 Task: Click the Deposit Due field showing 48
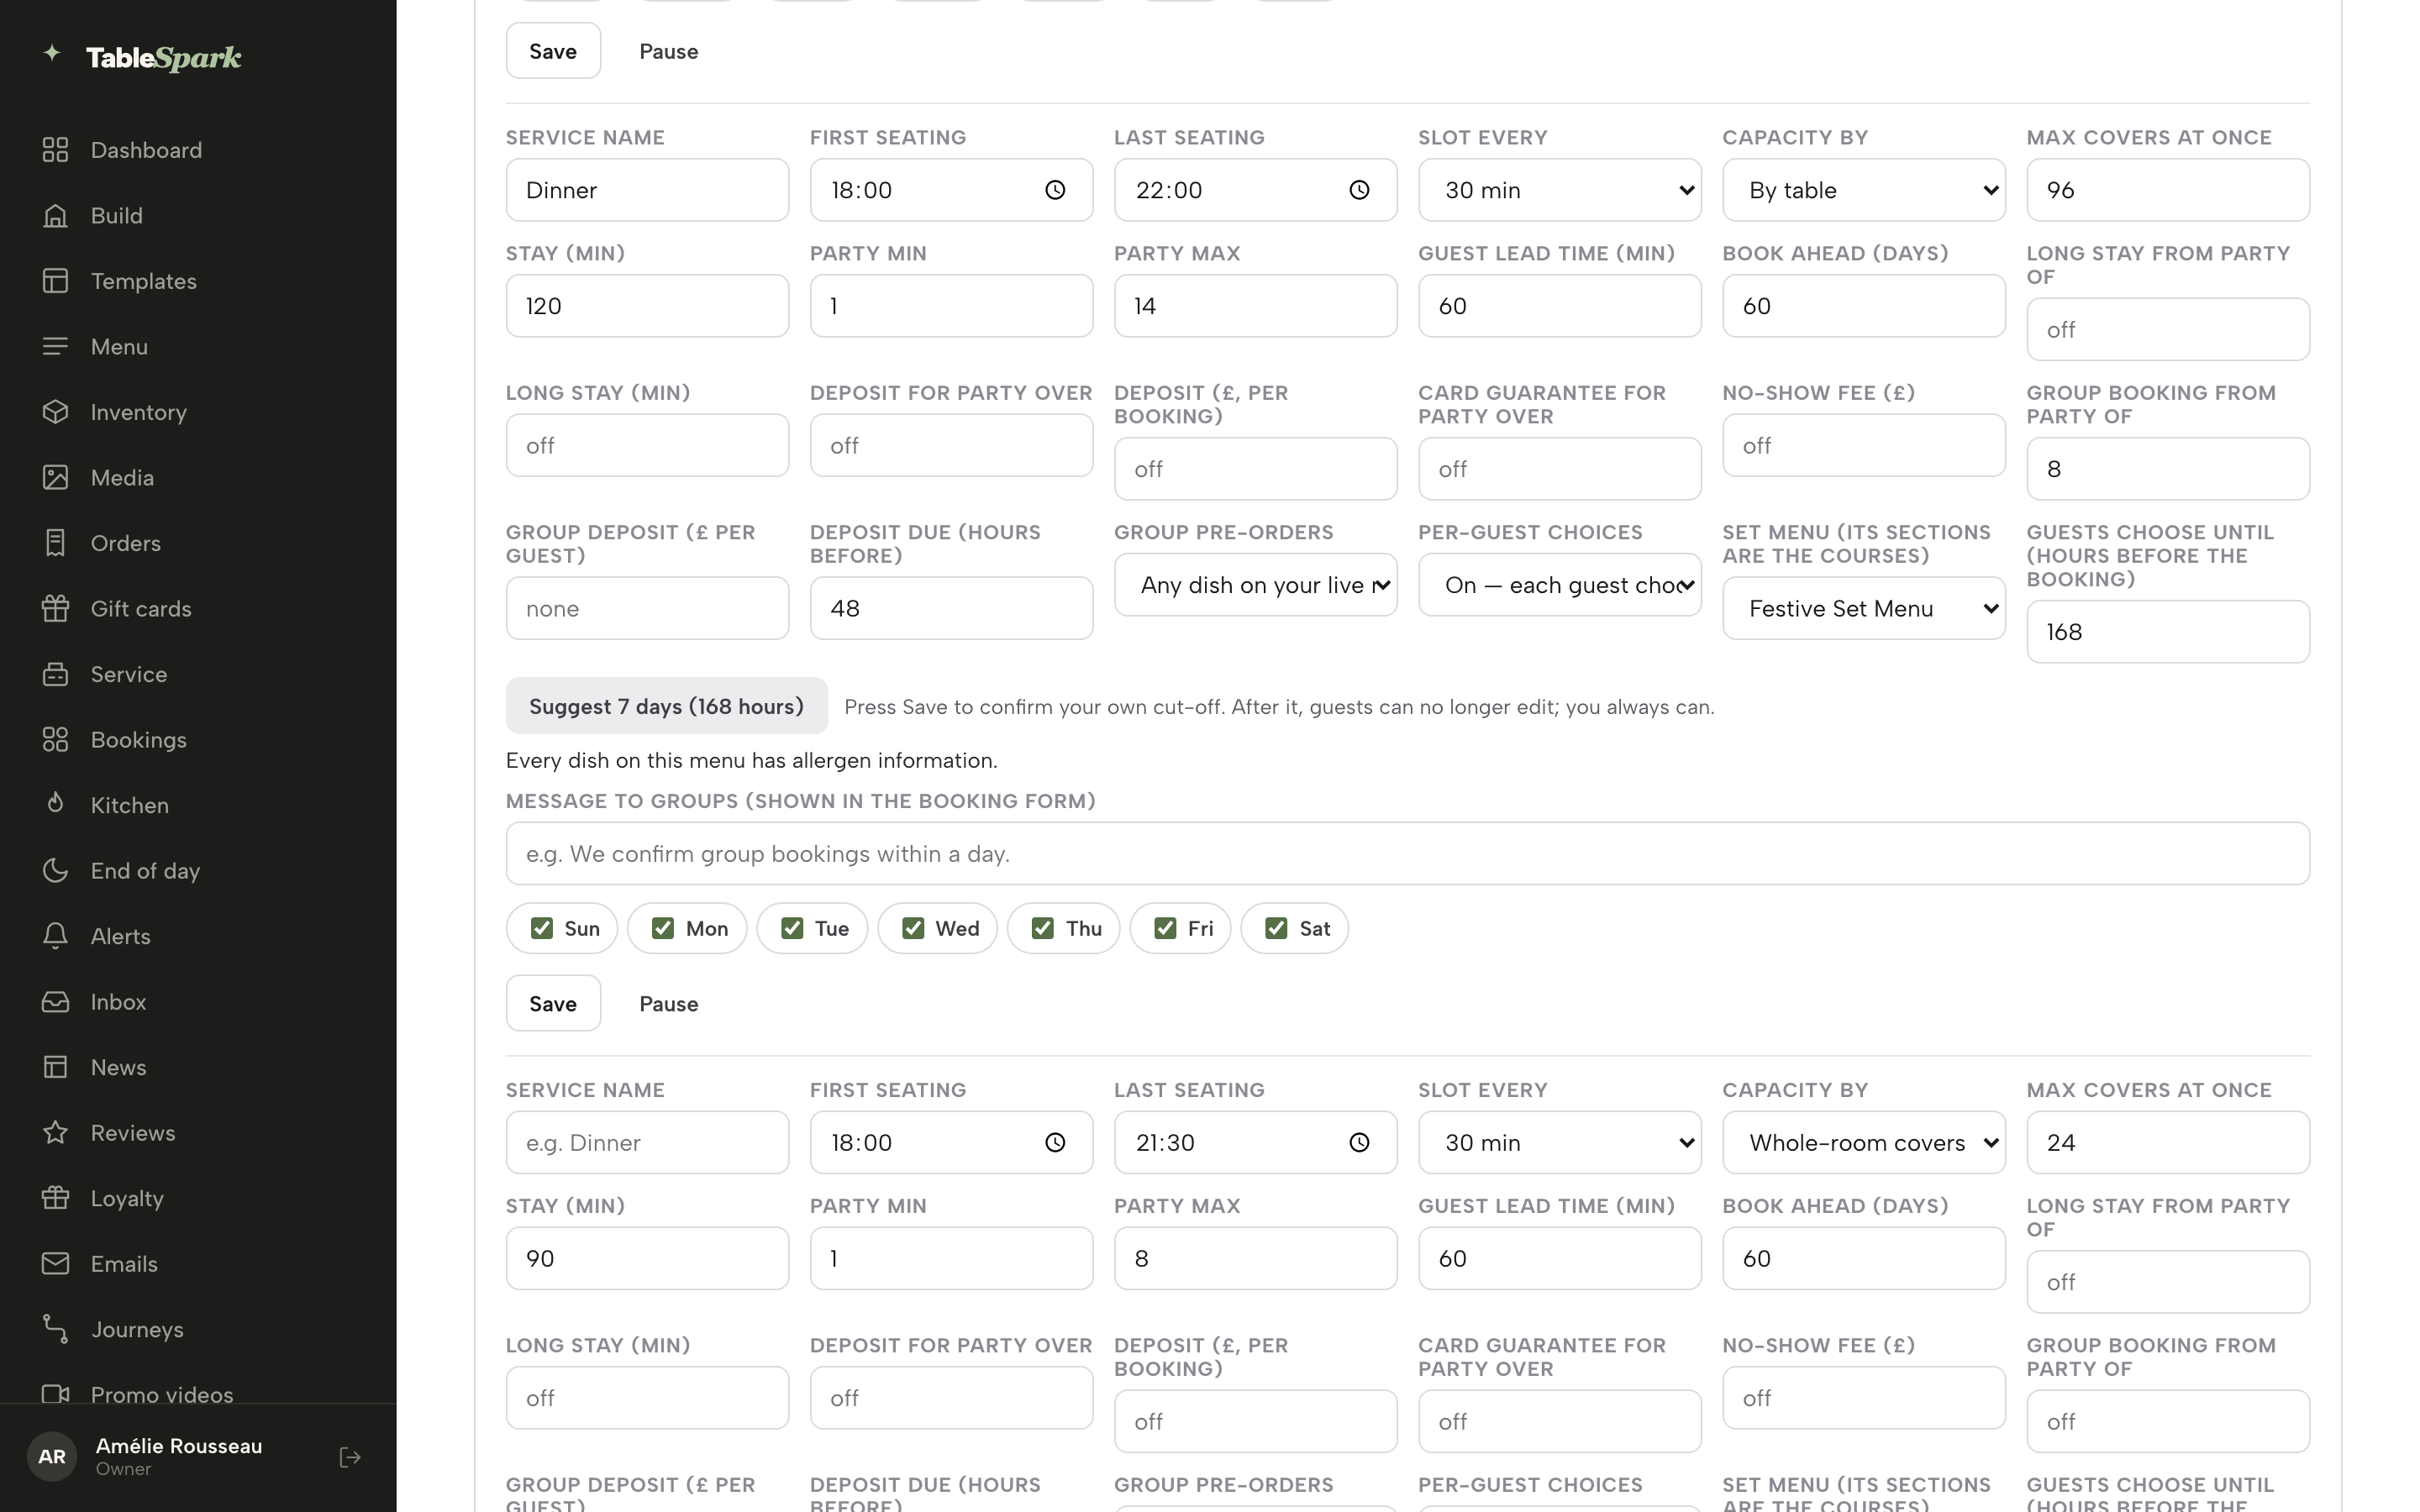tap(951, 608)
